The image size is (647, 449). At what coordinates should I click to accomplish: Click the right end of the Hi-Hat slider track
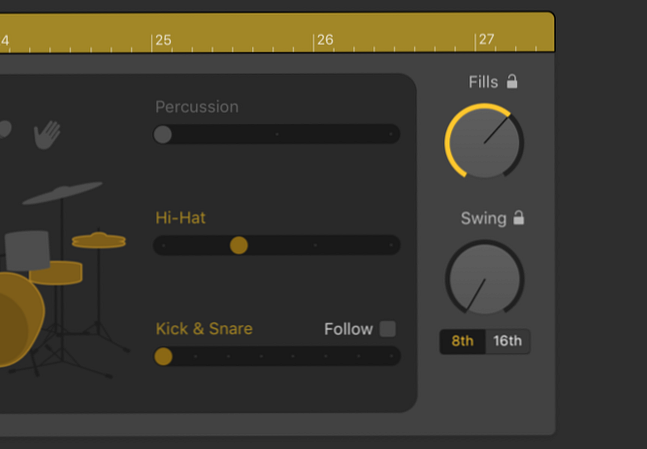(393, 245)
